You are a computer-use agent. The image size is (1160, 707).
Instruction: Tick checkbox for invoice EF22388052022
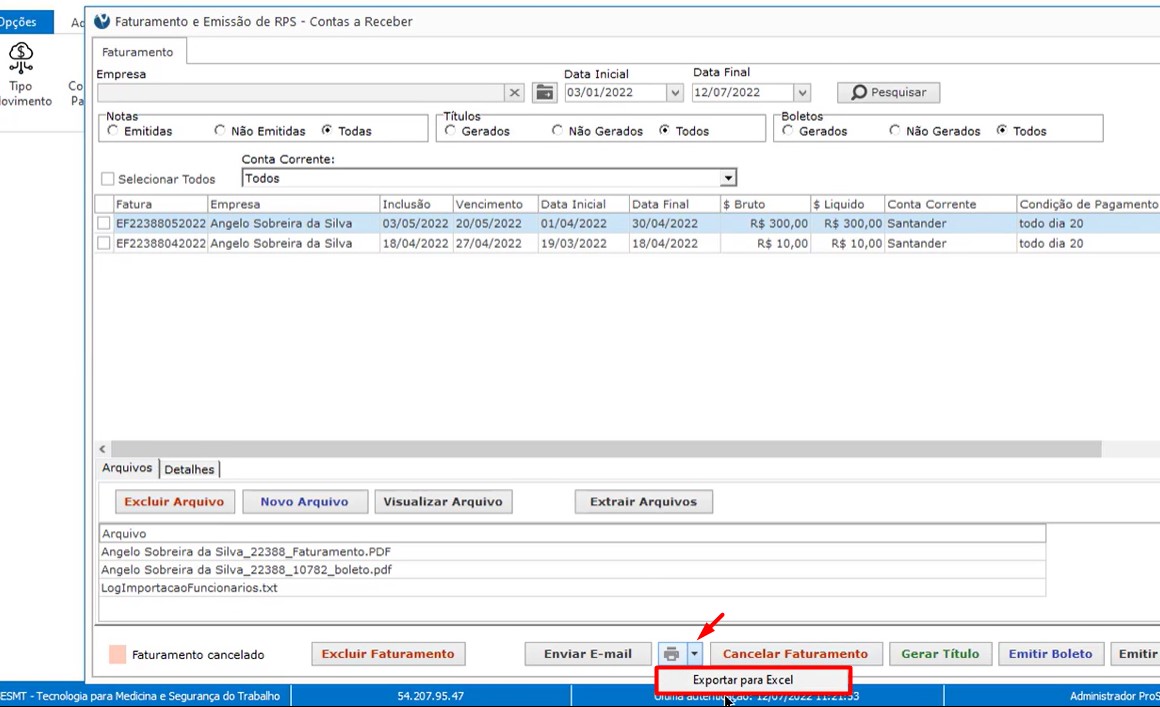pyautogui.click(x=104, y=224)
